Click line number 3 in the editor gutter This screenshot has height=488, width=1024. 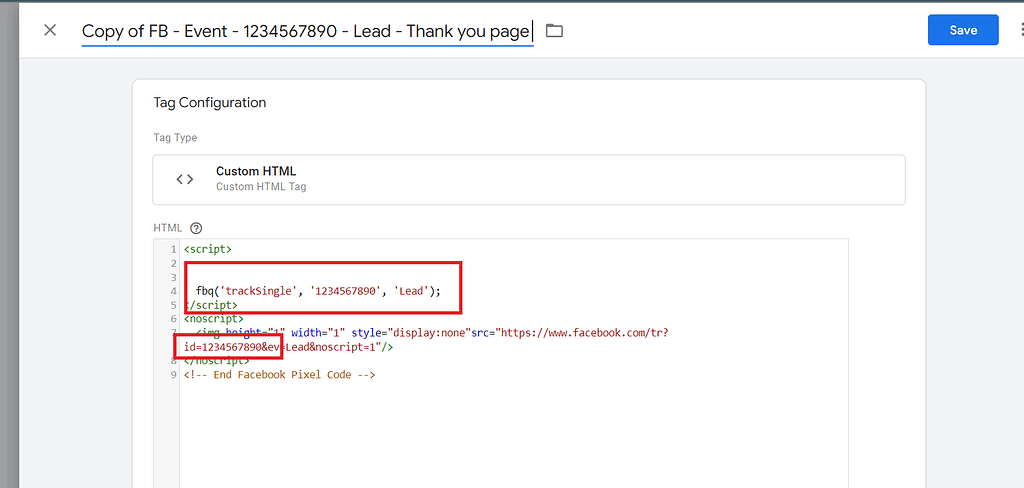173,277
